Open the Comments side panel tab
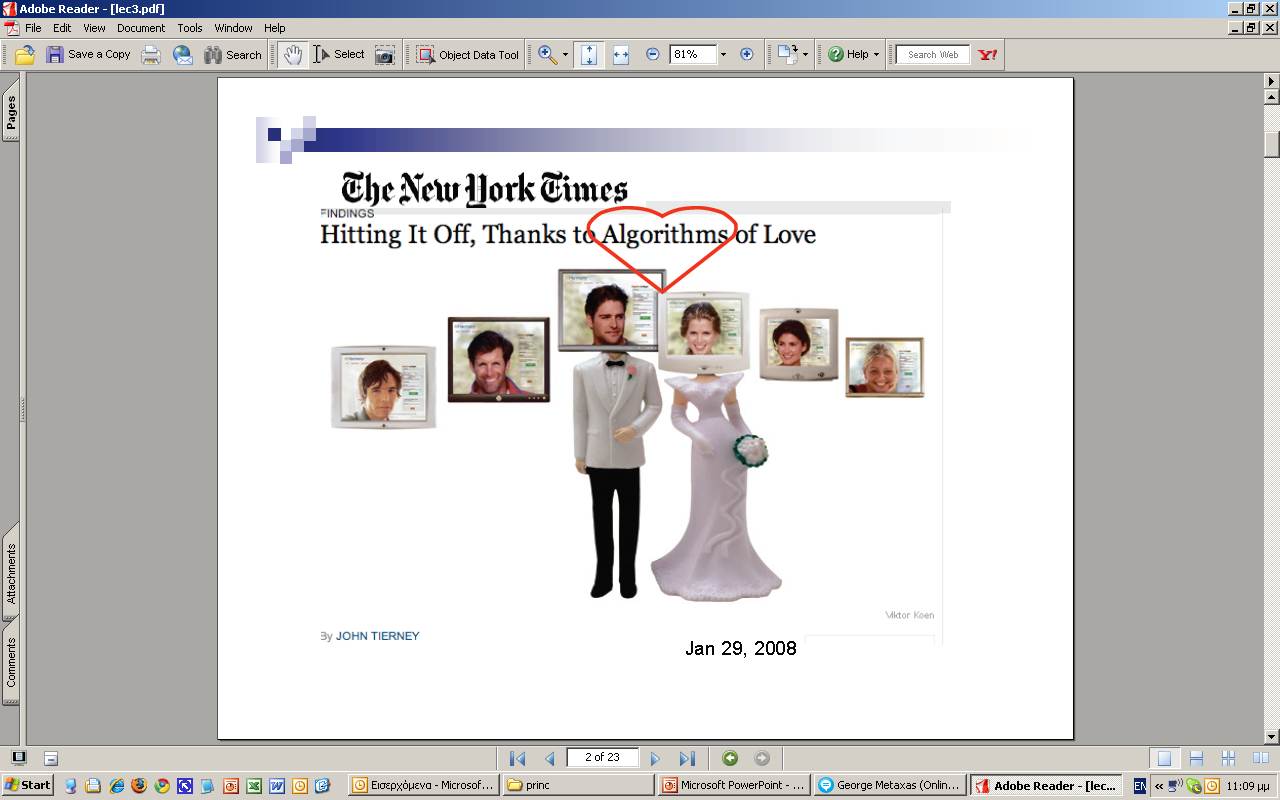Image resolution: width=1280 pixels, height=800 pixels. (11, 661)
